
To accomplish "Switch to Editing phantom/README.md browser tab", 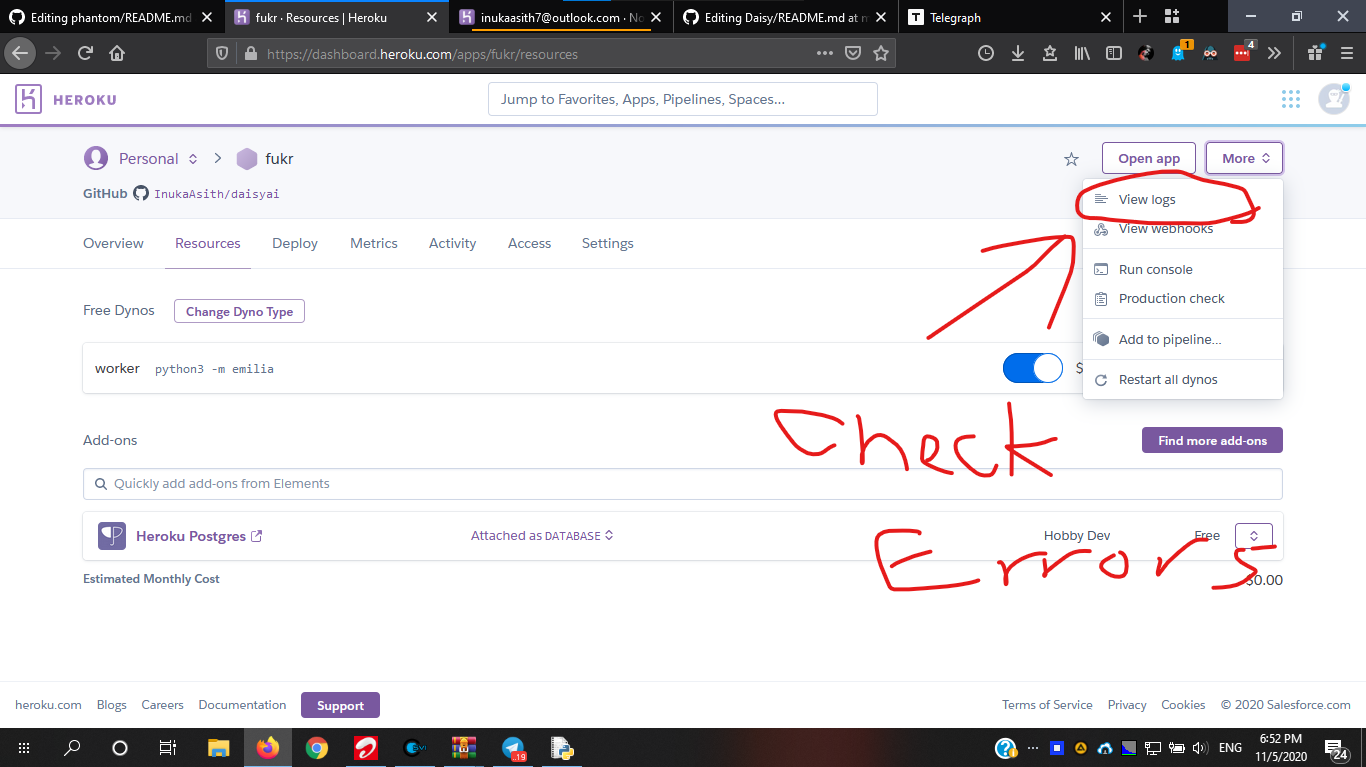I will (x=111, y=17).
